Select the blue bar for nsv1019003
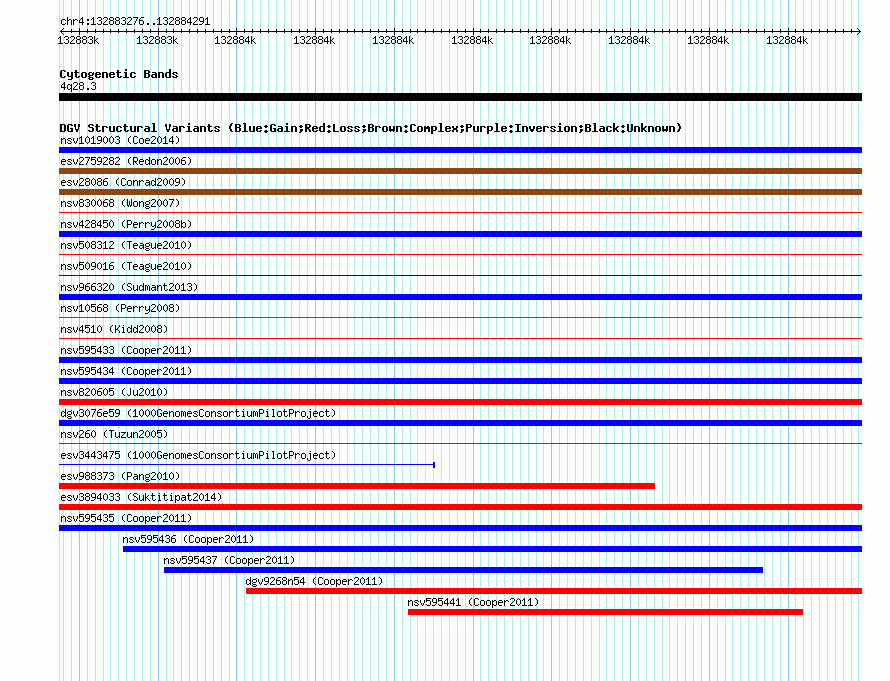Screen dimensions: 890x681 coord(460,150)
